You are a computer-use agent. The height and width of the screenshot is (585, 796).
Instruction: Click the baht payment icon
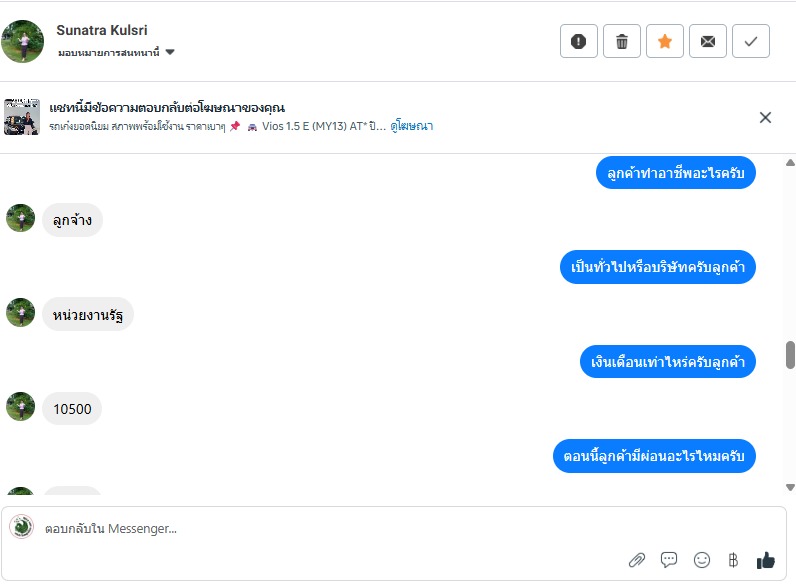coord(733,560)
